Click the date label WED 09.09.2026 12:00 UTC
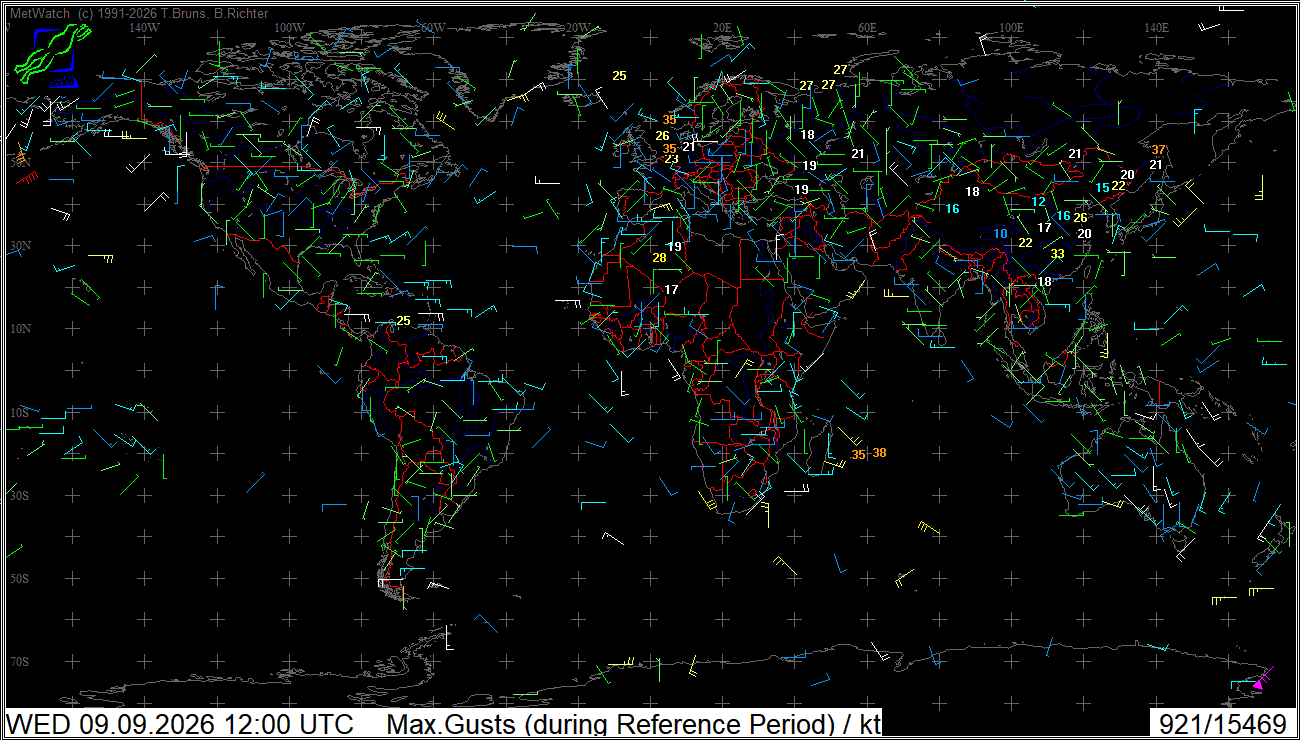Screen dimensions: 1300x740 coord(180,724)
